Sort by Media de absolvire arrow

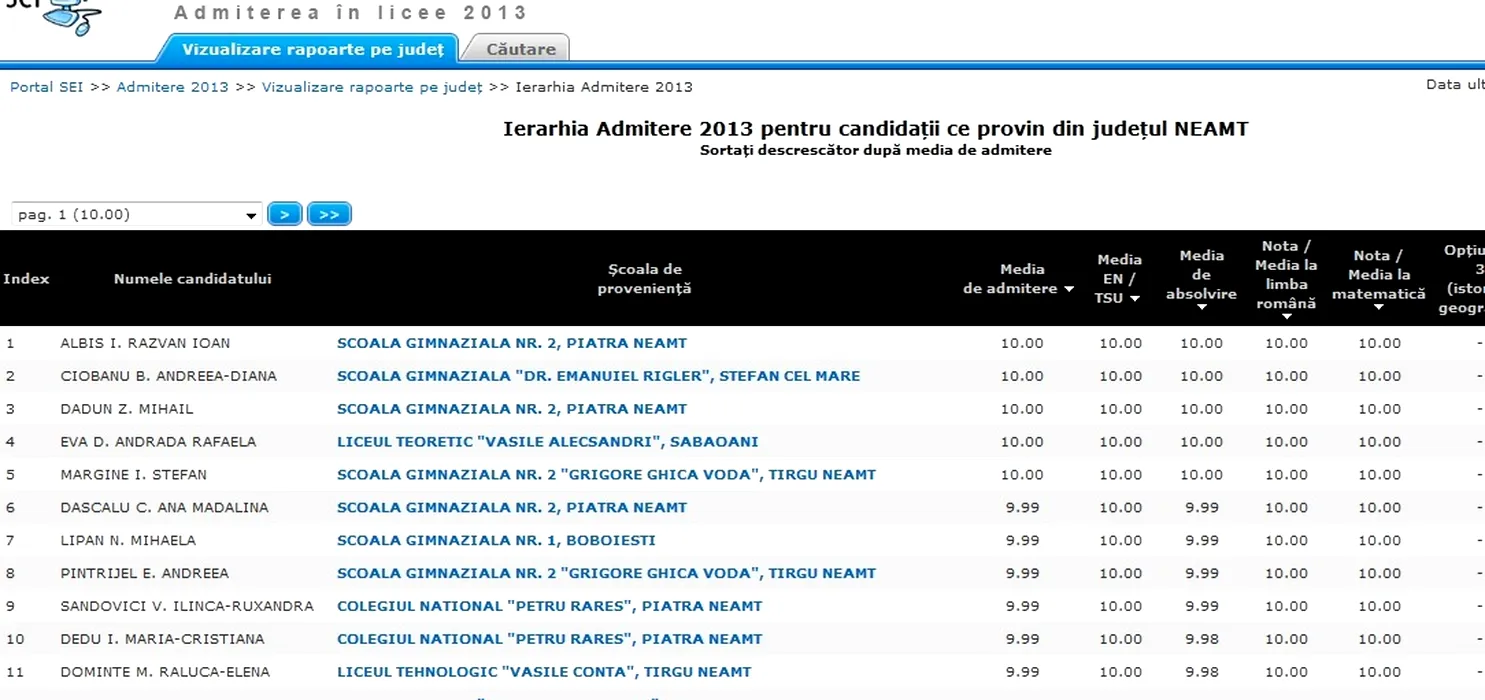(x=1201, y=307)
